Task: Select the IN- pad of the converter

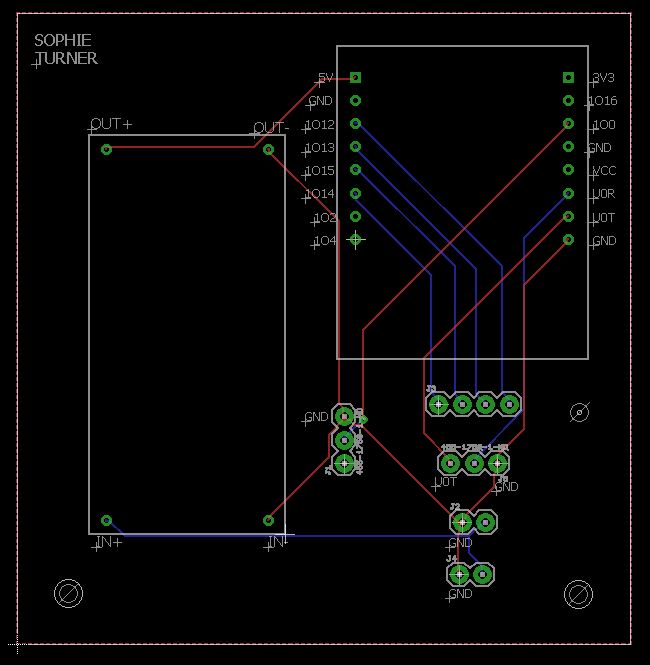Action: pyautogui.click(x=268, y=520)
